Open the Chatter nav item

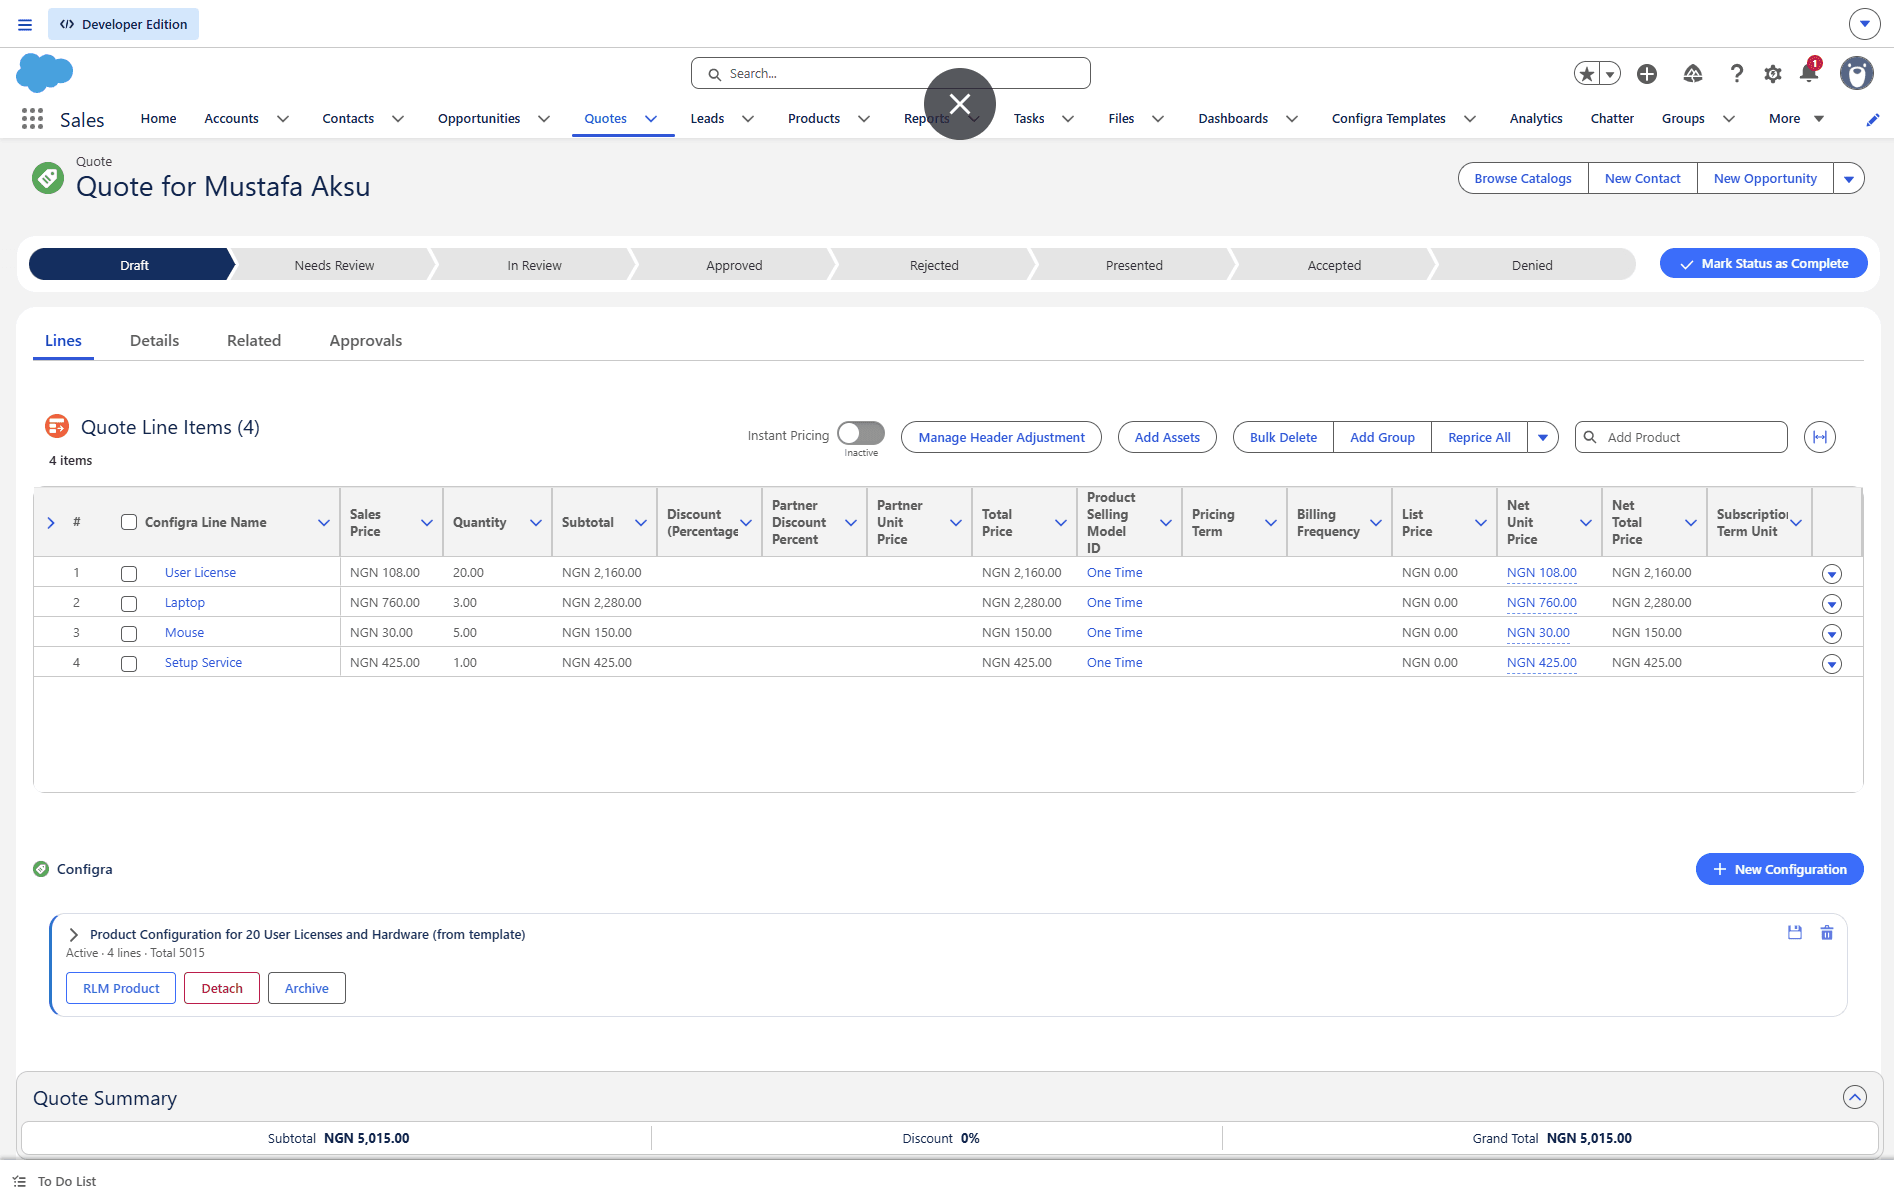(1612, 119)
